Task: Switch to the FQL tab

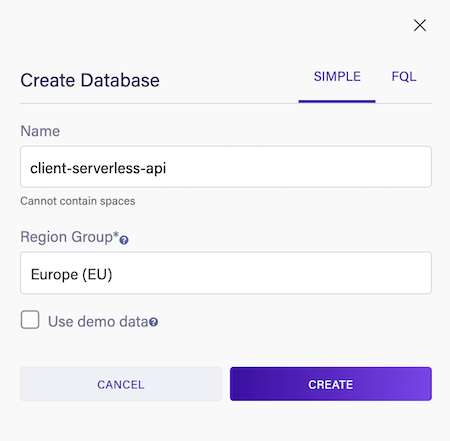Action: point(404,77)
